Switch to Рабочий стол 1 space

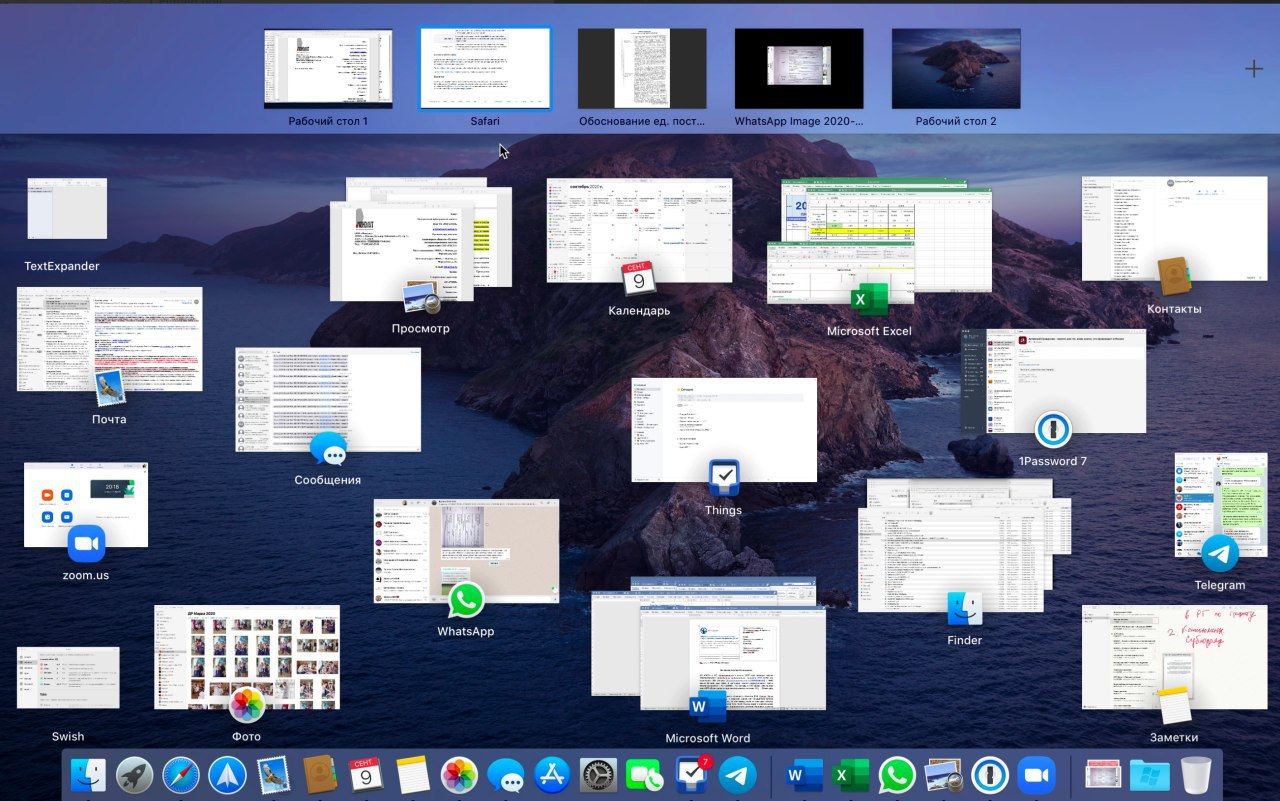[x=328, y=69]
